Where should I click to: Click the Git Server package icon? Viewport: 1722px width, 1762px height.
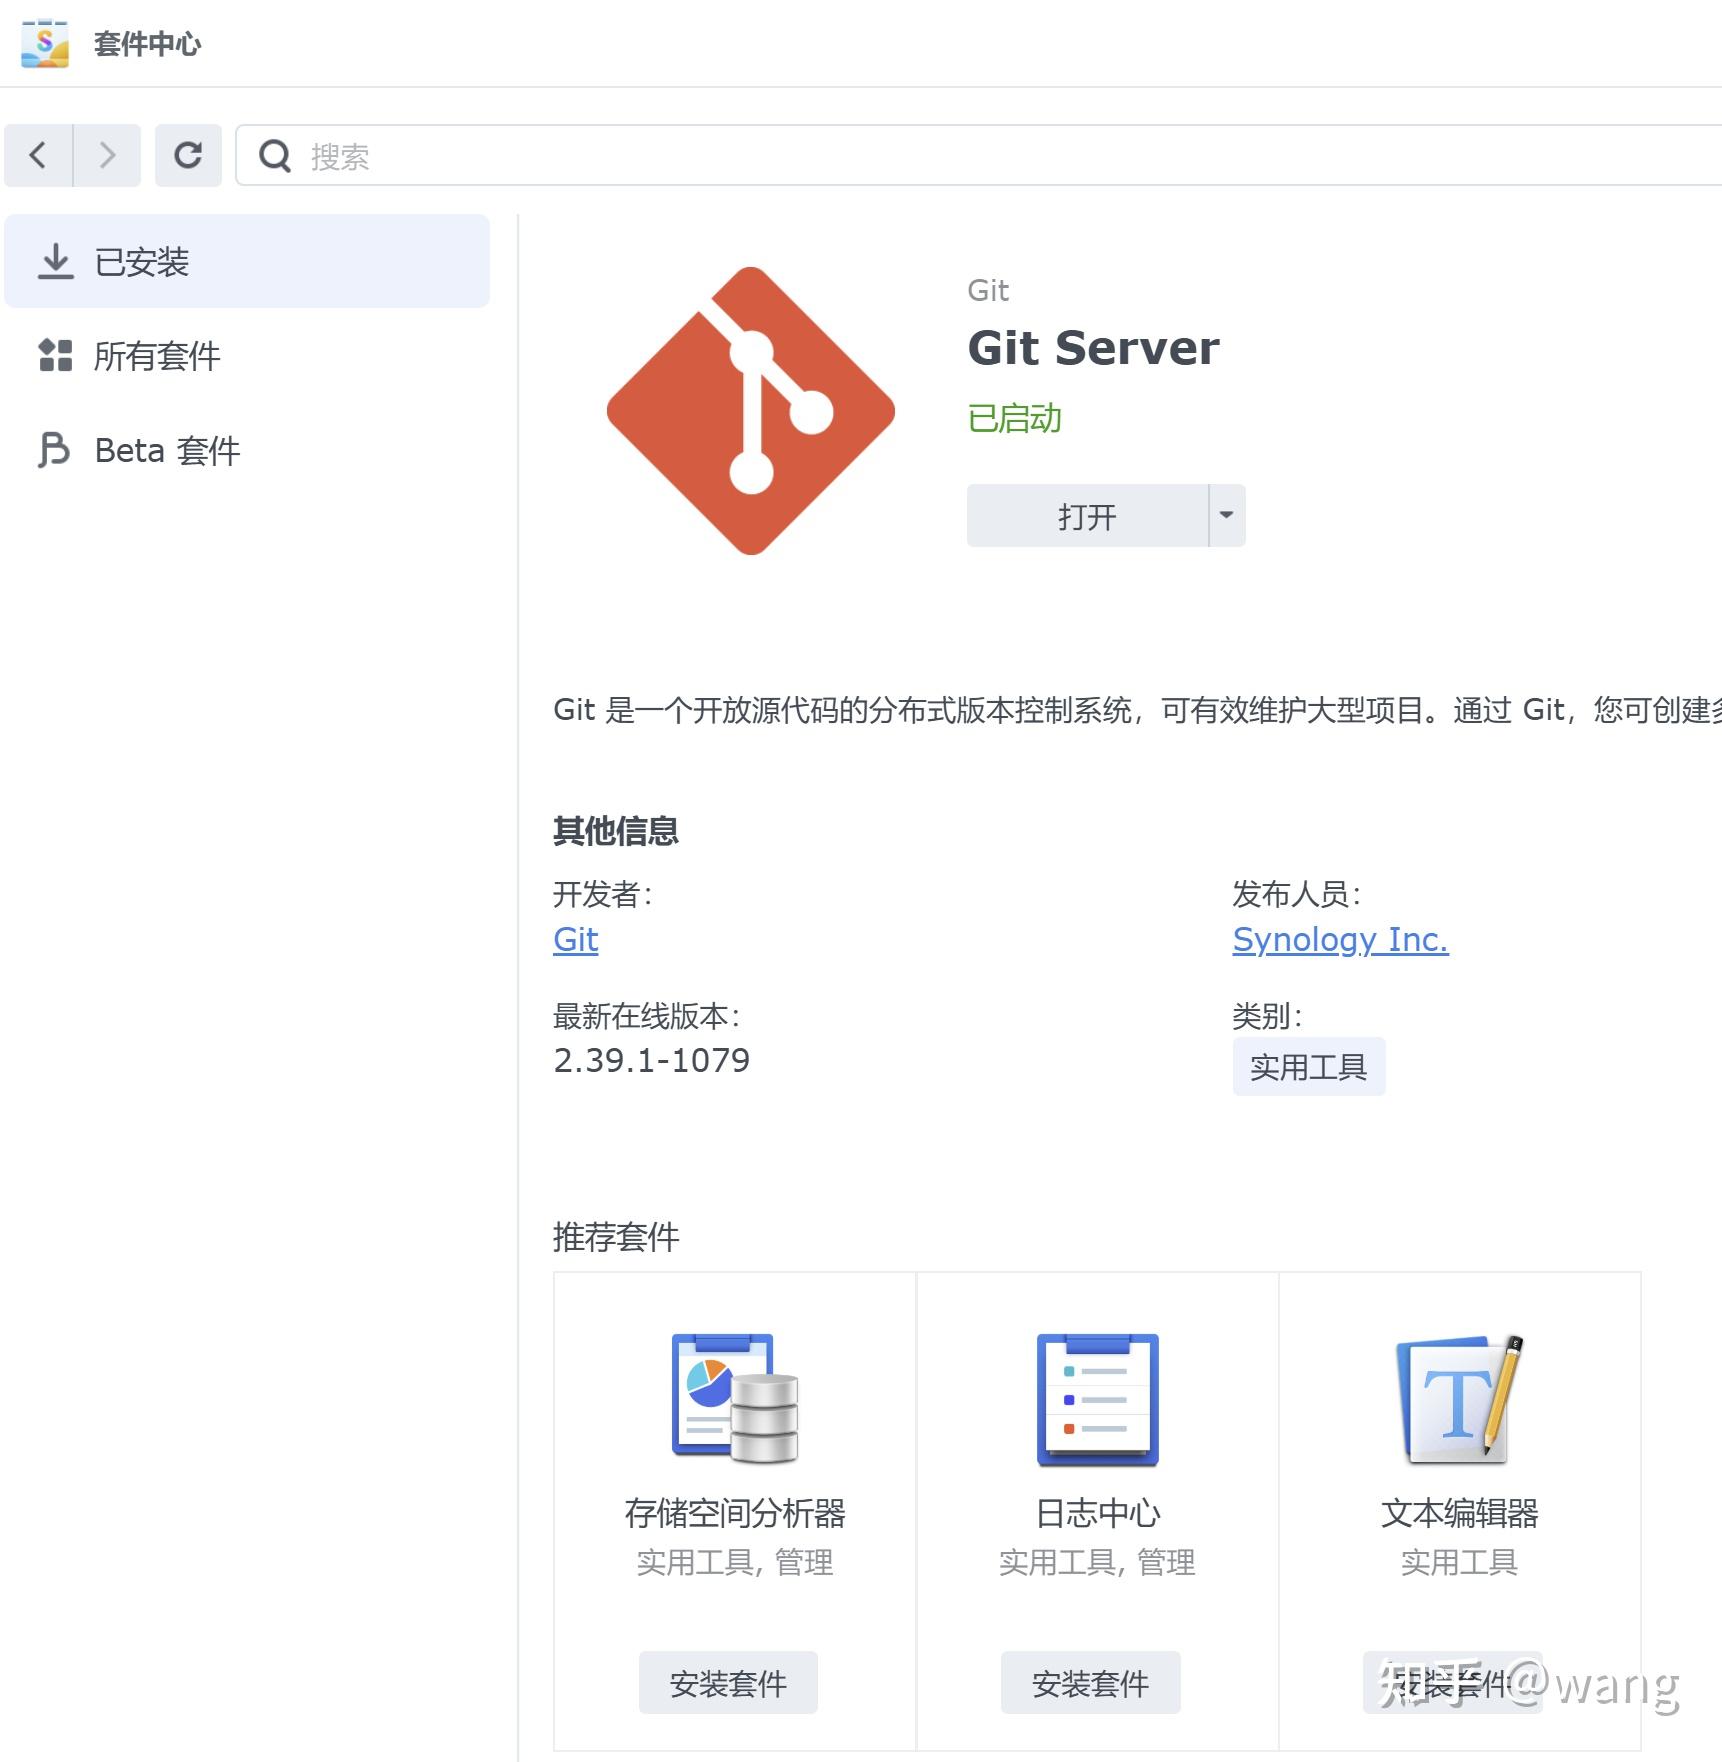coord(750,410)
